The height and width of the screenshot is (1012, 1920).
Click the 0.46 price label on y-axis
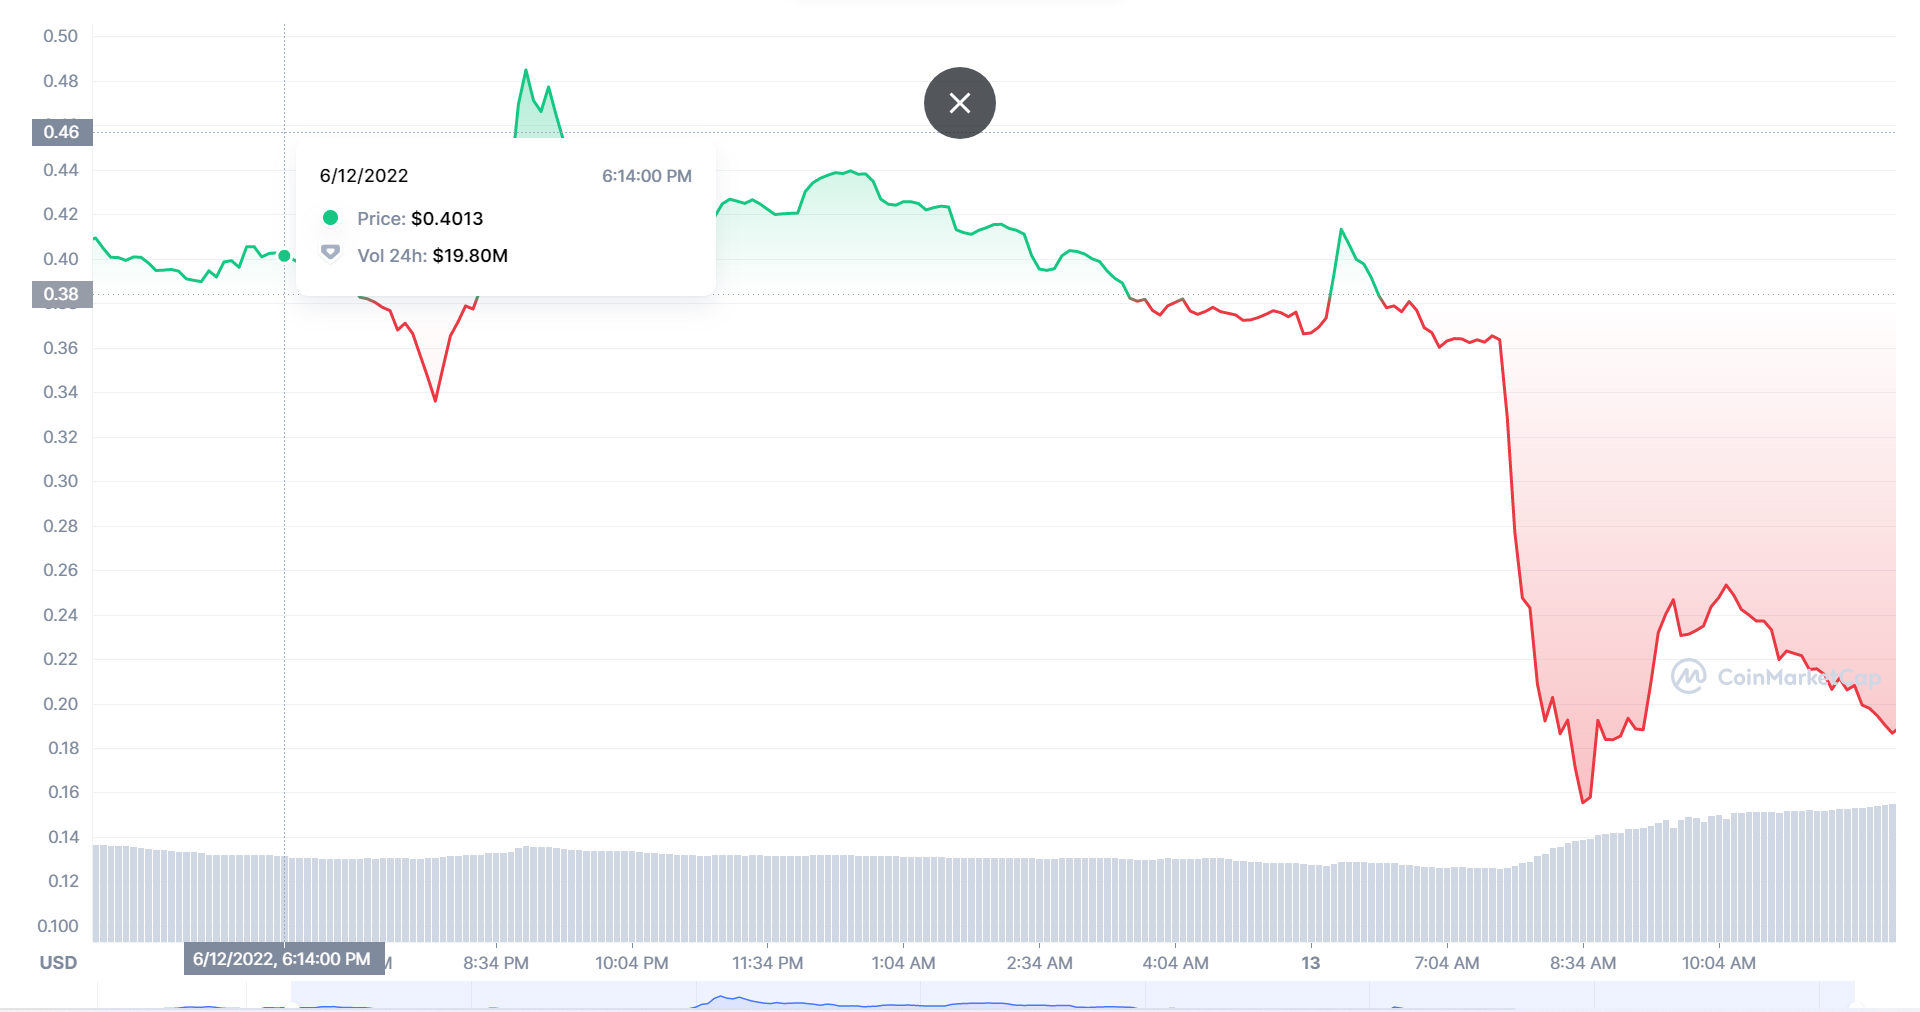click(x=62, y=132)
